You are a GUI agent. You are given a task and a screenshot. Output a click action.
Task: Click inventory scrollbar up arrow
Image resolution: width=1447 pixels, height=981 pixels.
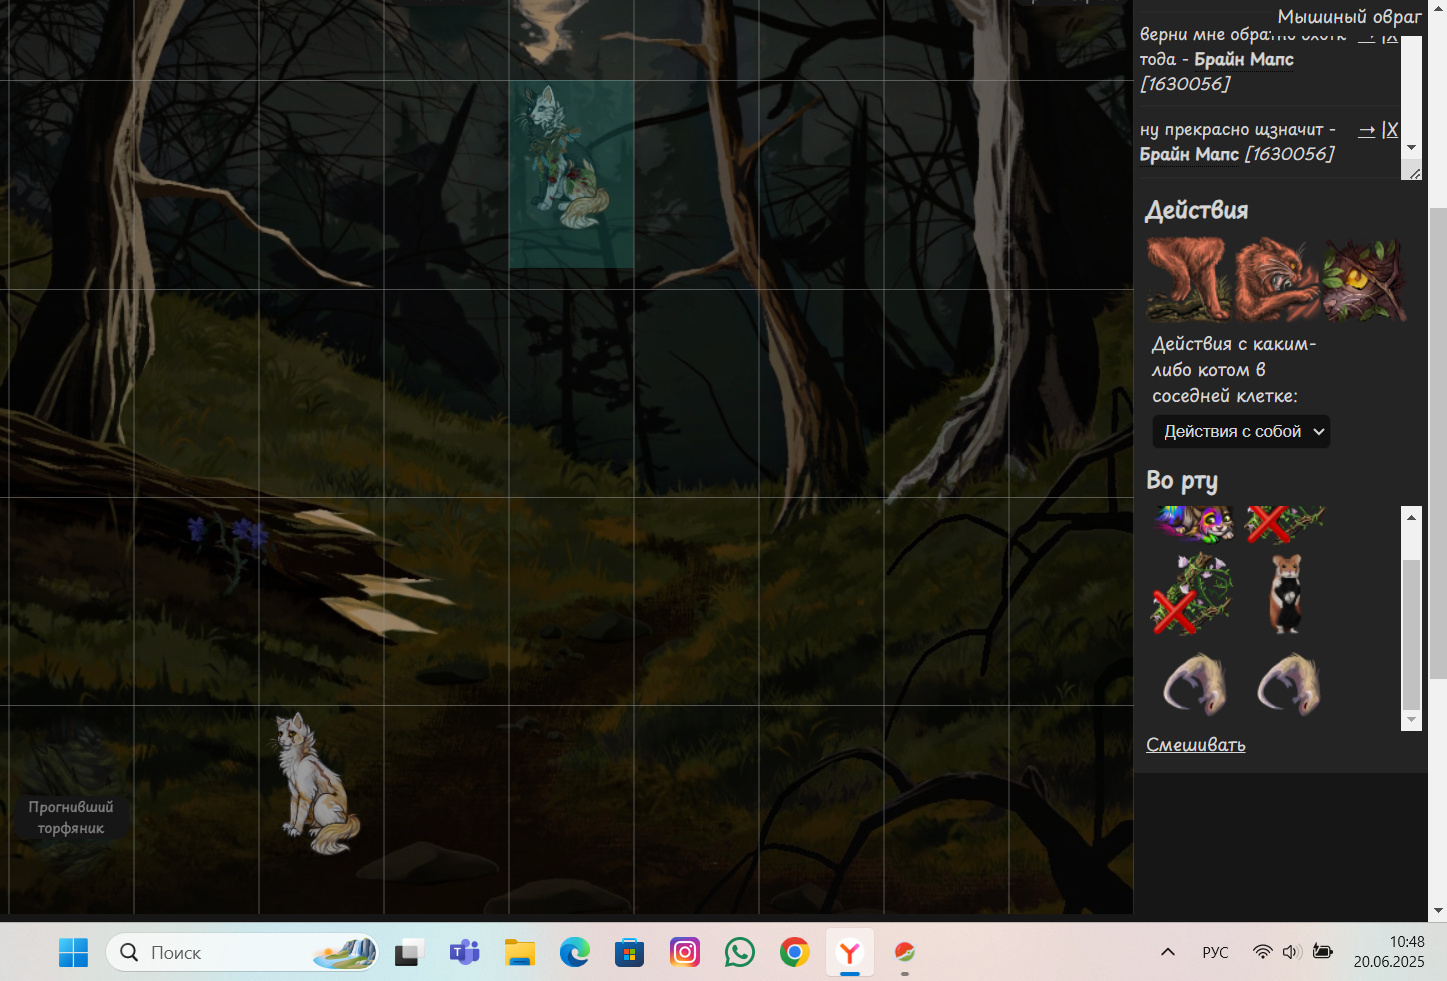1411,517
